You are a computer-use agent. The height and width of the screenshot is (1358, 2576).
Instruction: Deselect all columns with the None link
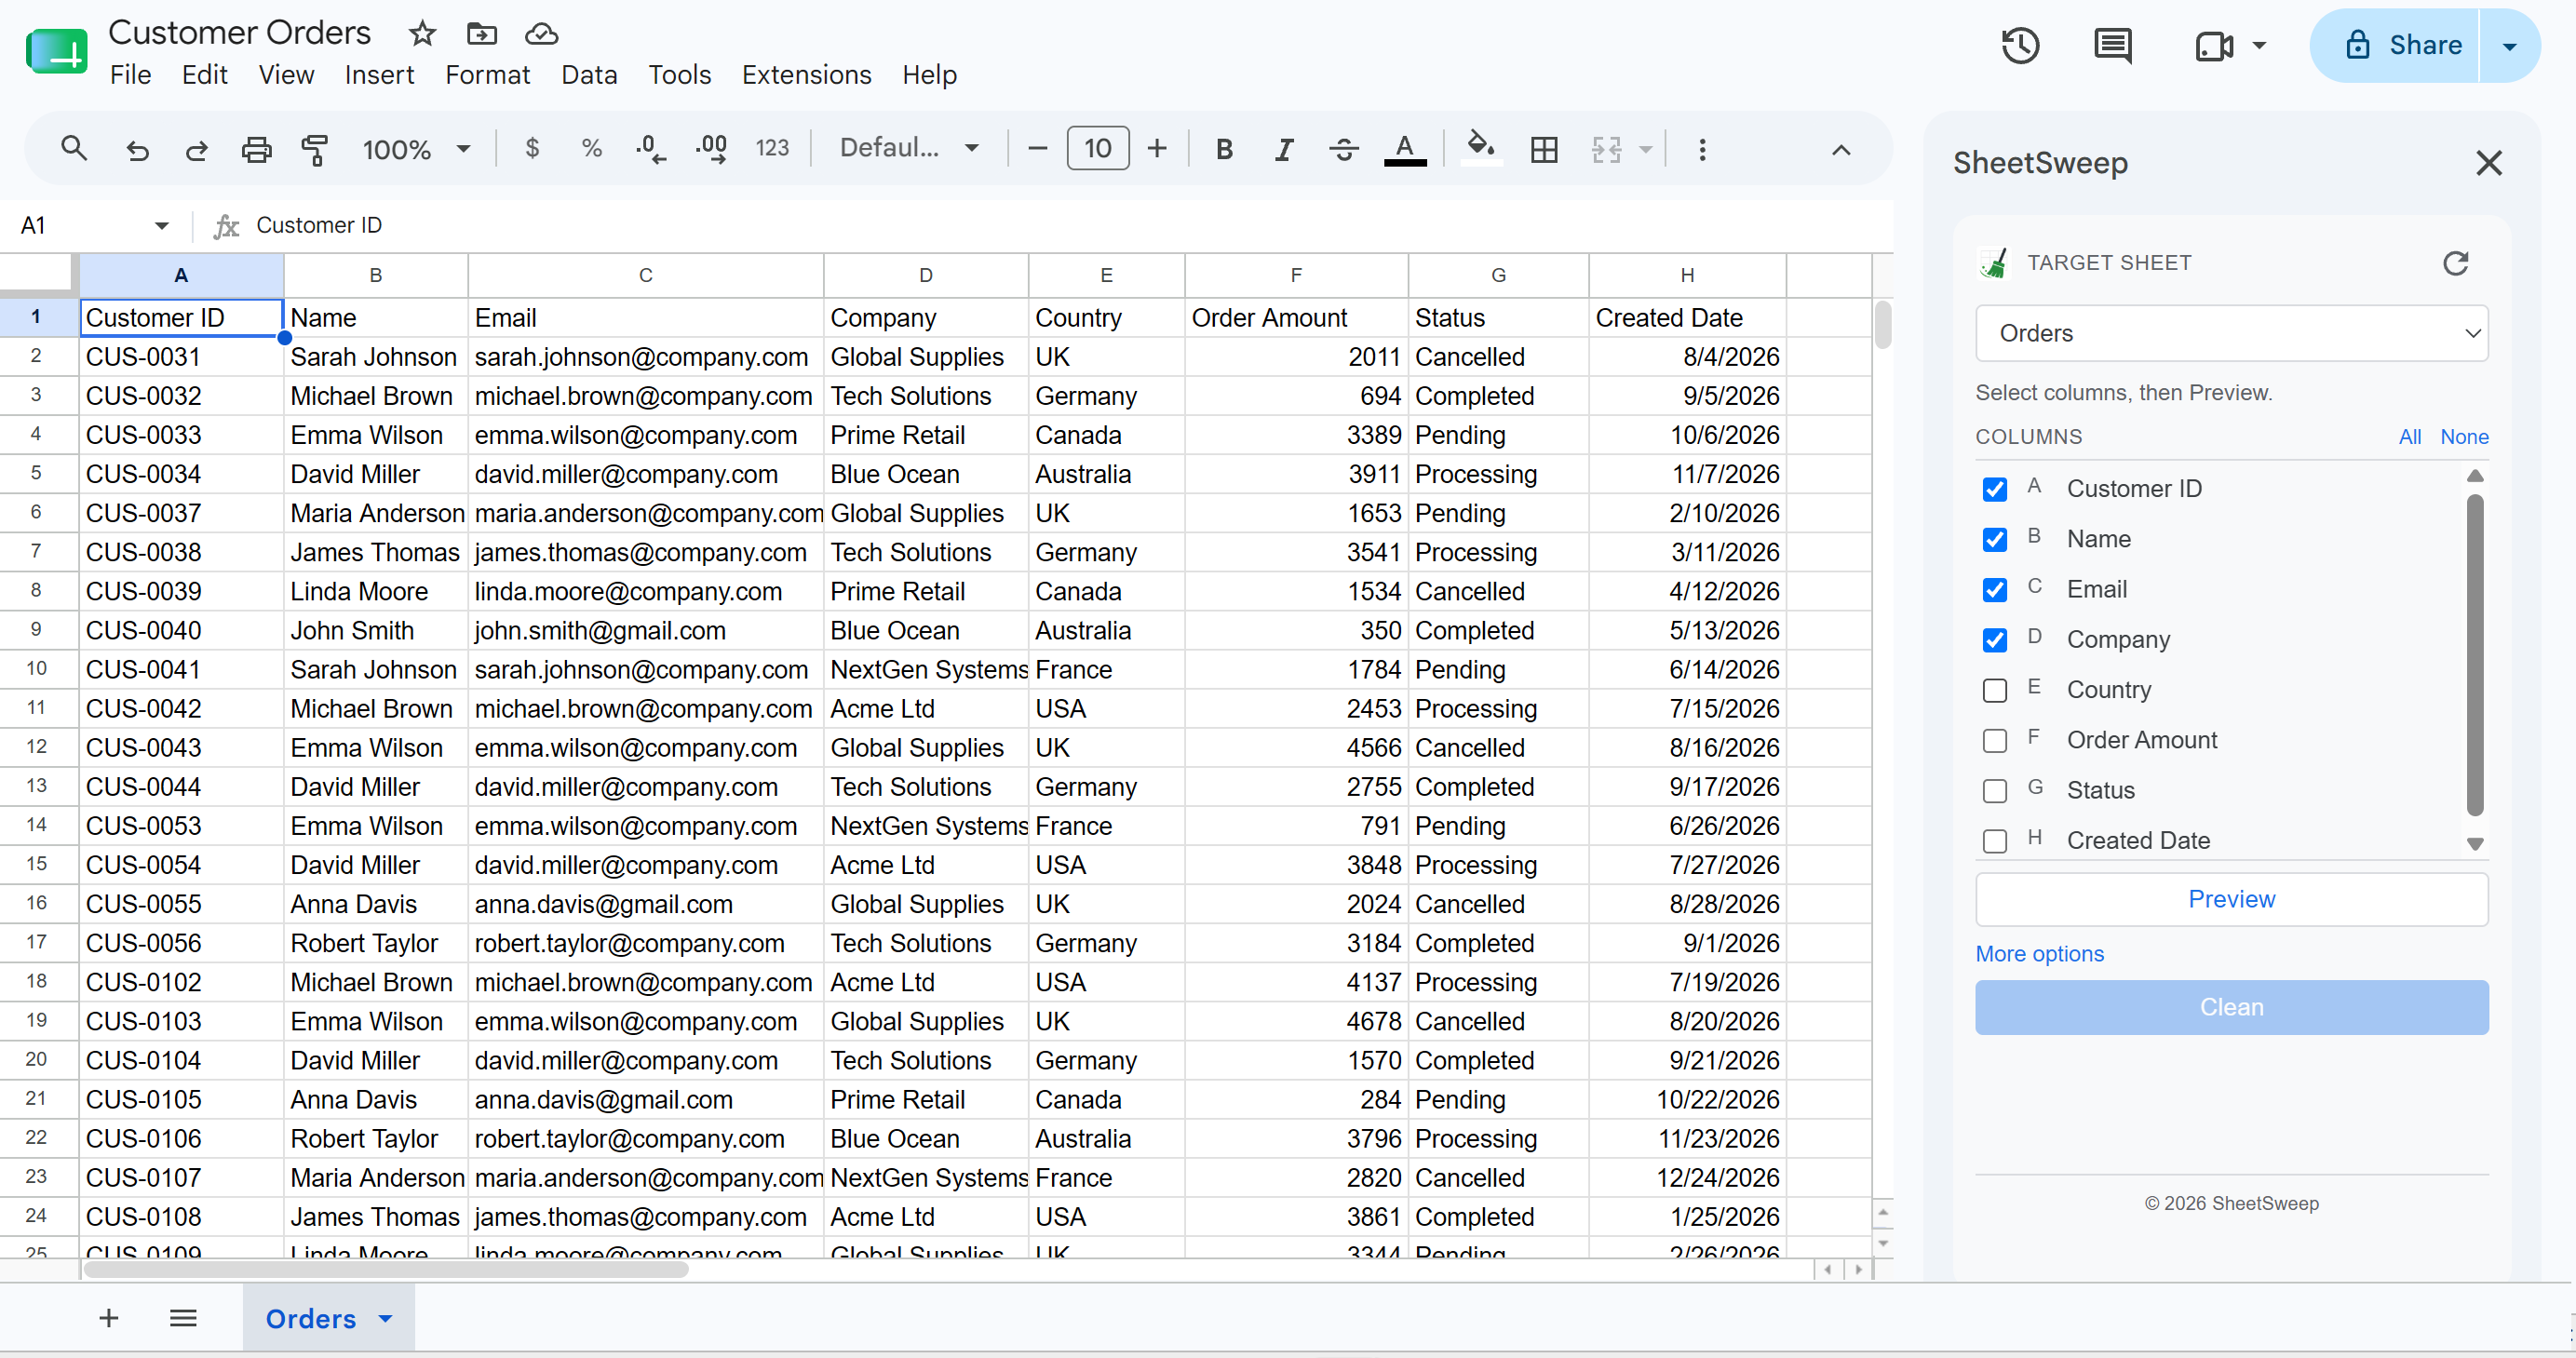click(2463, 437)
